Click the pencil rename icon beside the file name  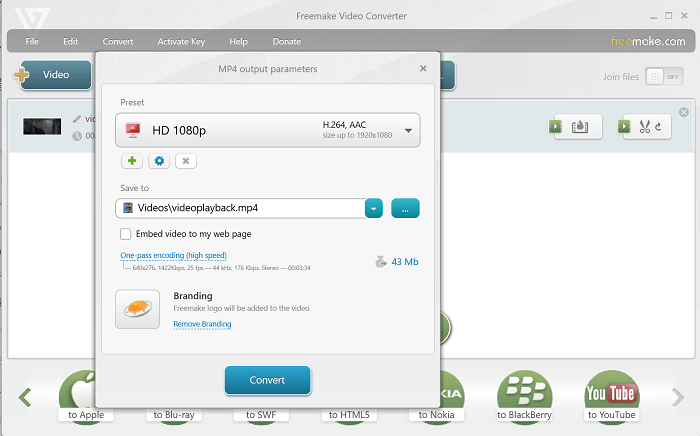[77, 119]
